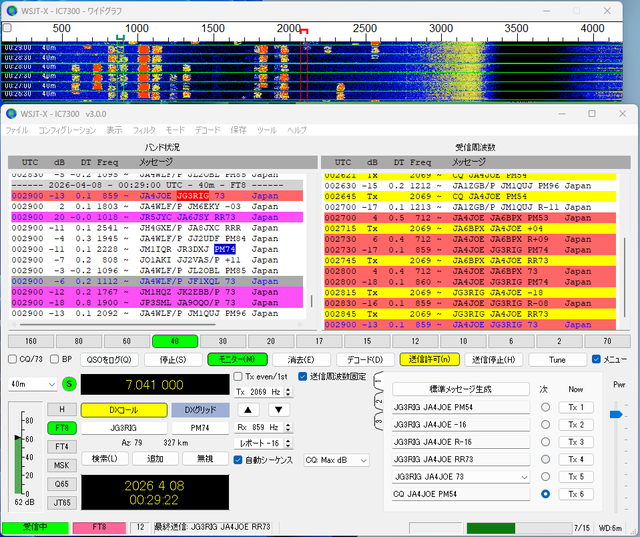Select next radio for JG3RIG JA4JOE RR73
Viewport: 640px width, 537px height.
pos(545,459)
